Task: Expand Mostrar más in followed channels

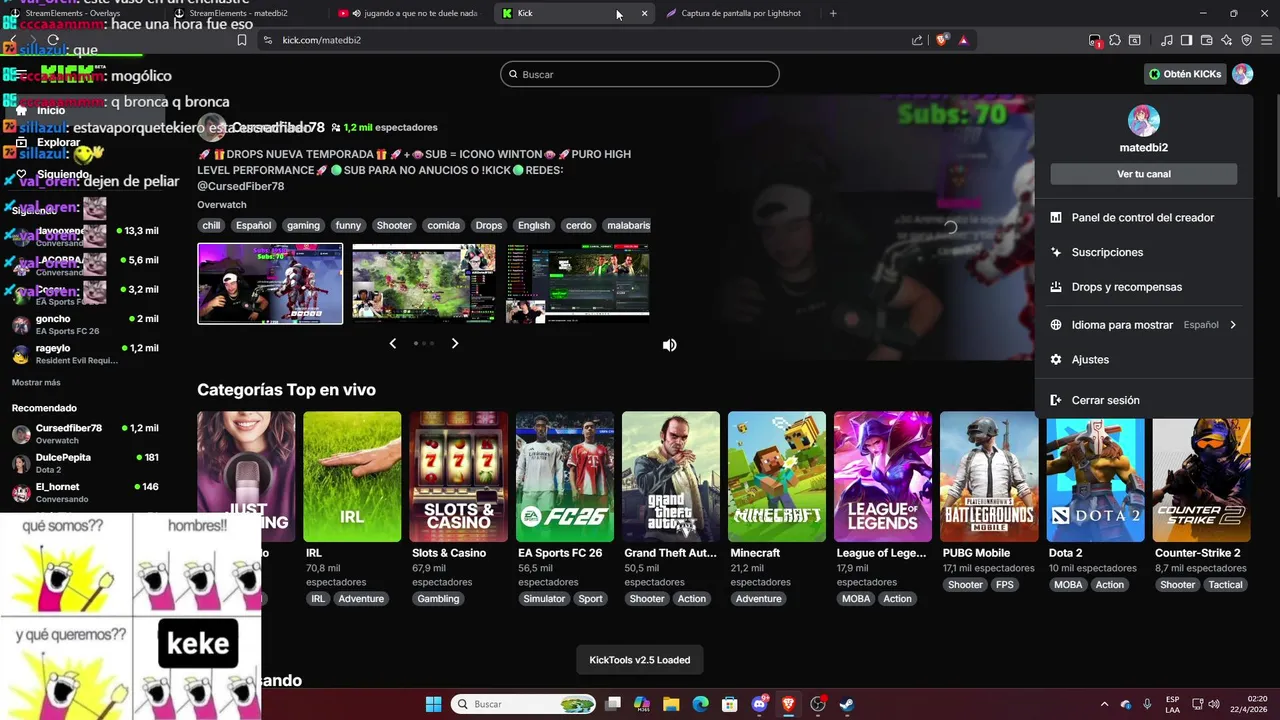Action: pyautogui.click(x=36, y=383)
